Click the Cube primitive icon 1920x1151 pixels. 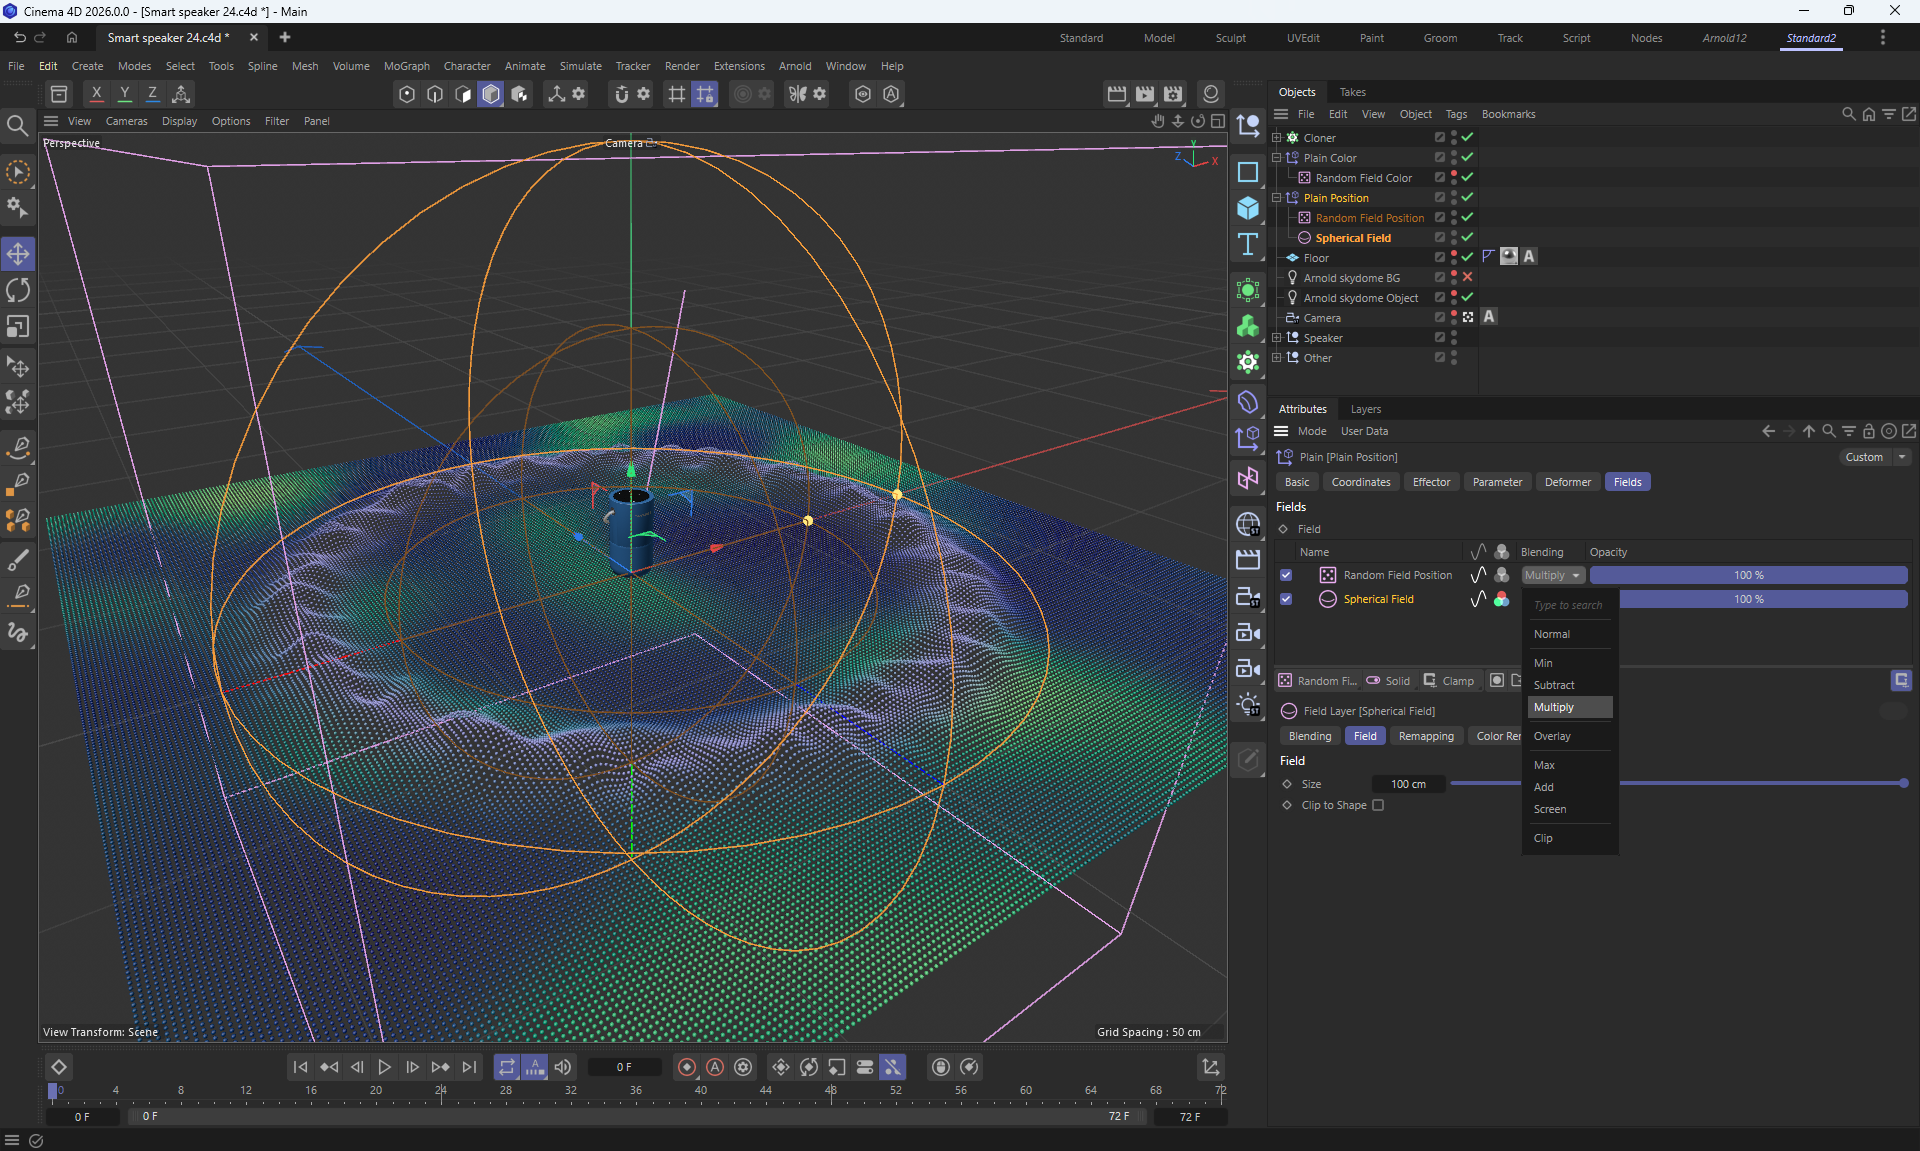click(x=1248, y=208)
